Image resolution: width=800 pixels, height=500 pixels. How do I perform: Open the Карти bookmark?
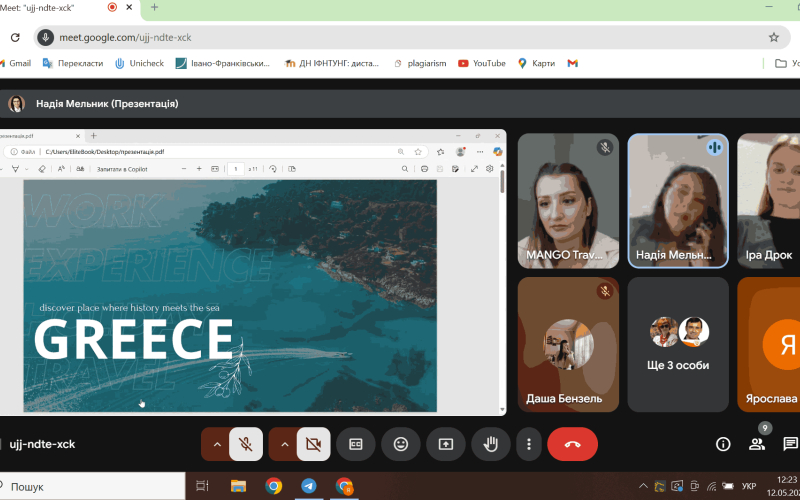click(536, 63)
